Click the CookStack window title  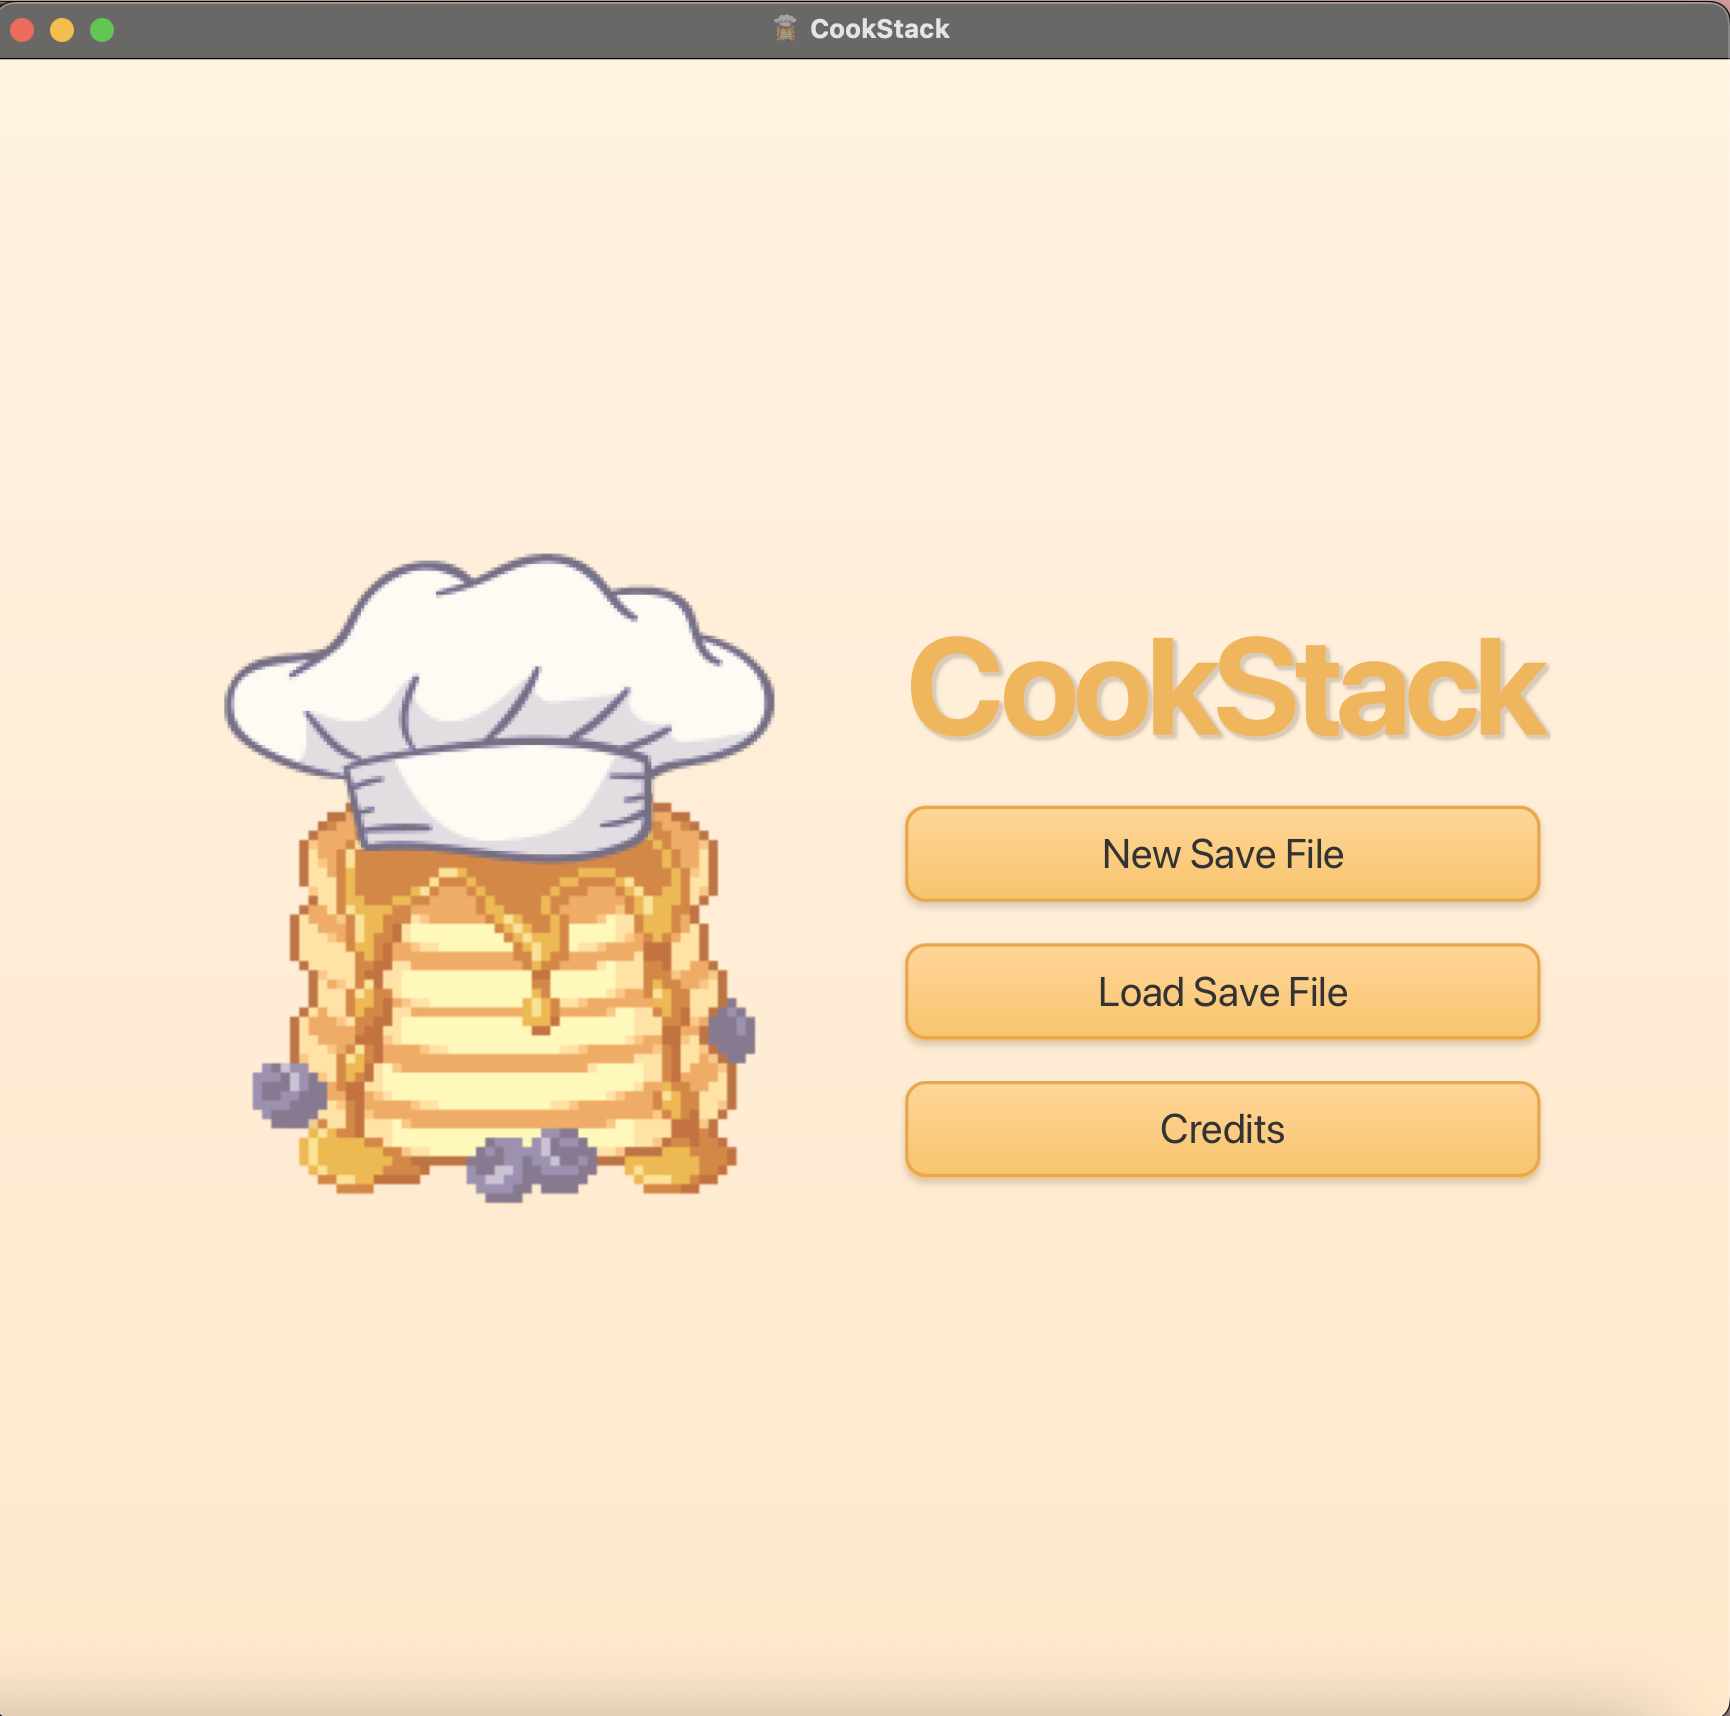[x=880, y=27]
